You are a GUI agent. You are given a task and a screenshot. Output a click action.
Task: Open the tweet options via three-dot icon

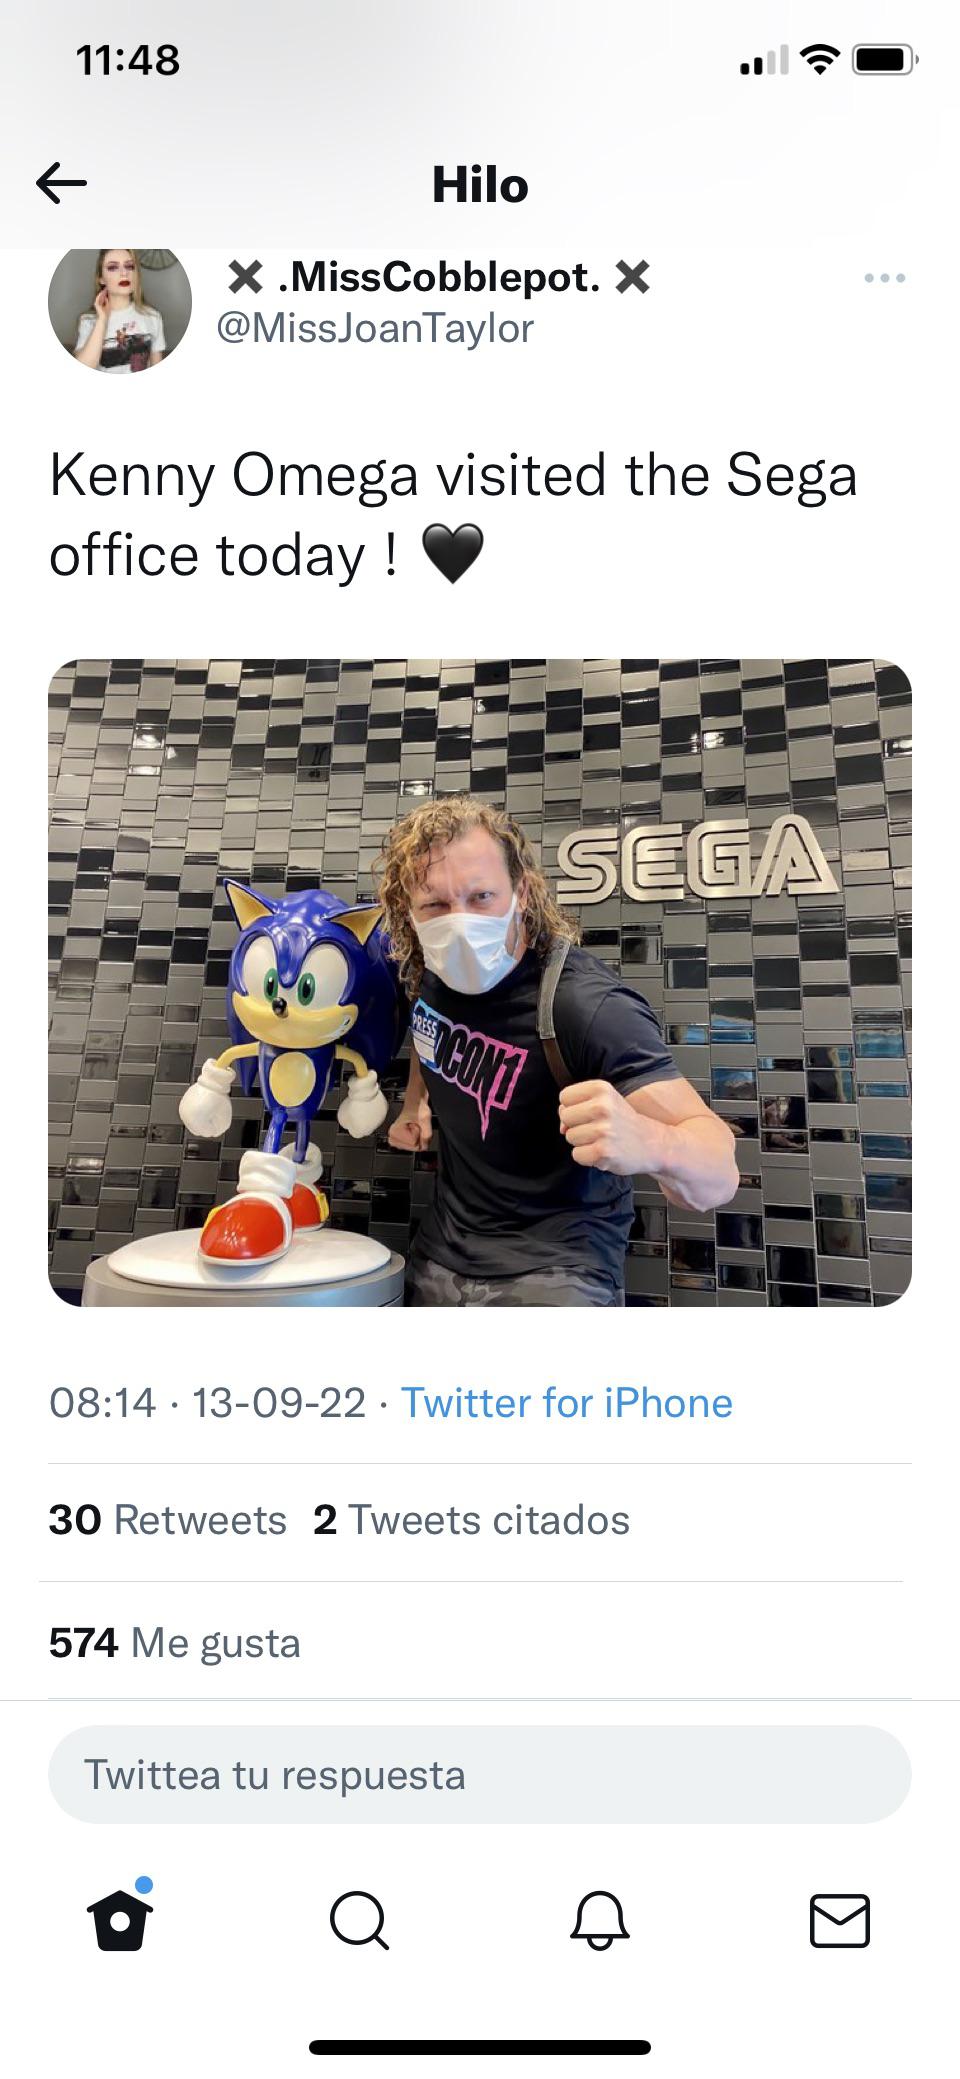[x=884, y=278]
